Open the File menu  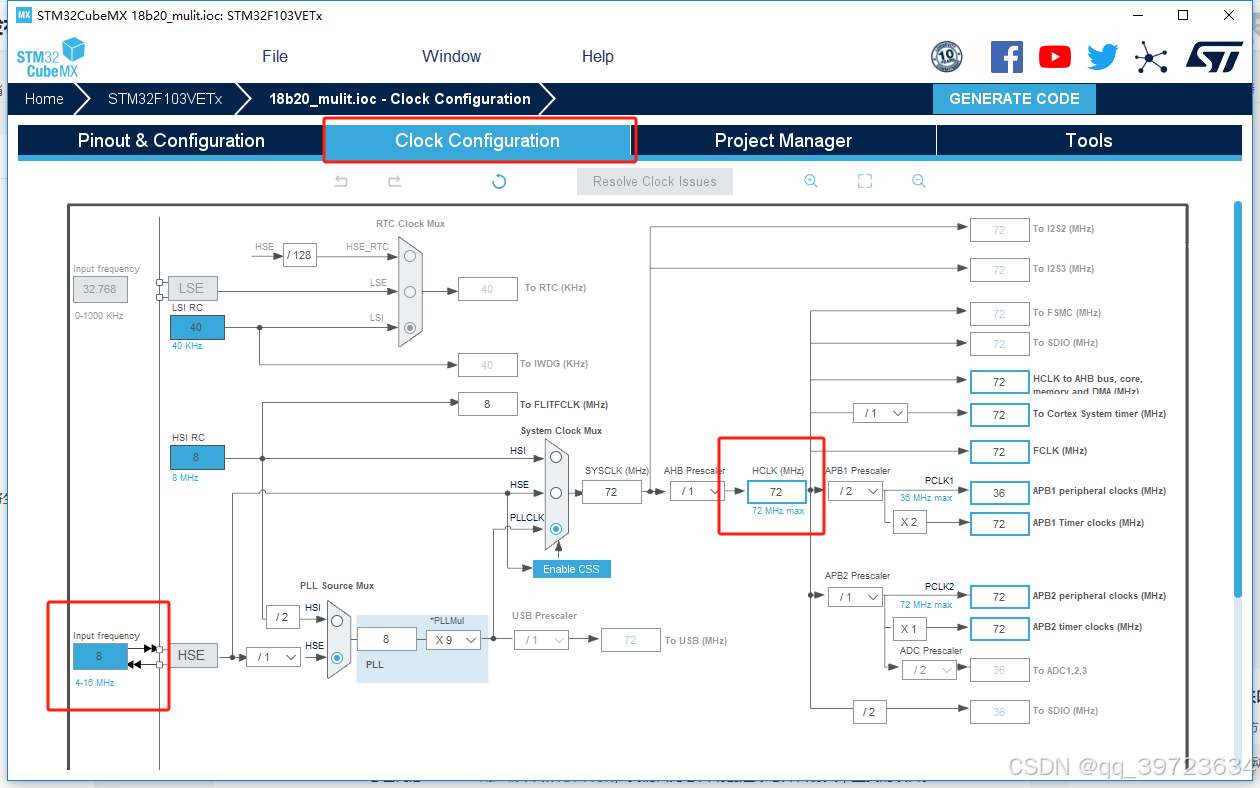pos(275,56)
